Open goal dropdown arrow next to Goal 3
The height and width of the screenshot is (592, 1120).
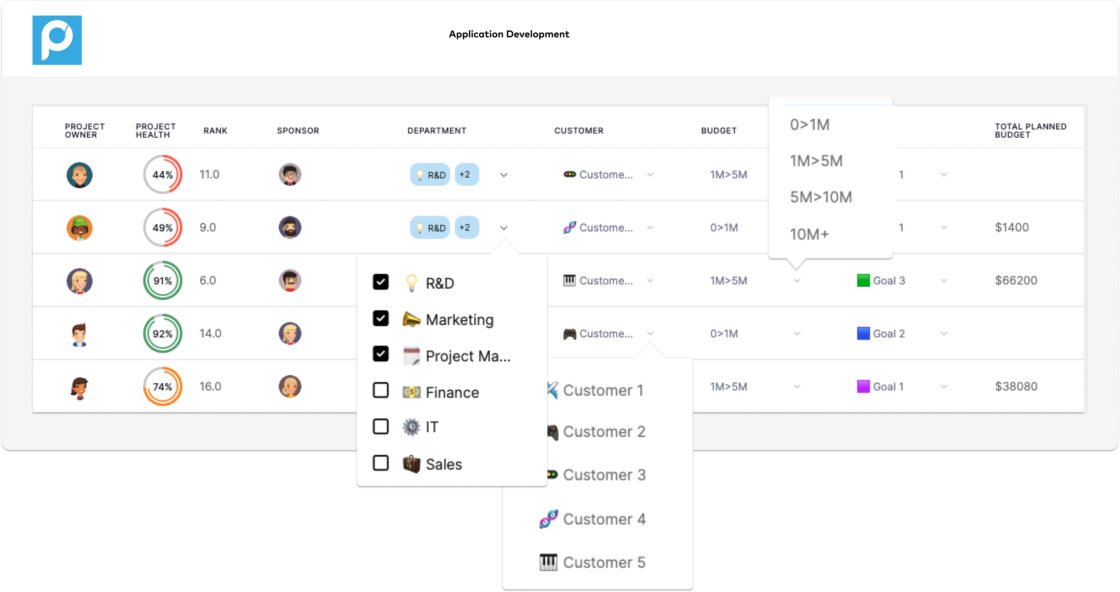point(944,281)
